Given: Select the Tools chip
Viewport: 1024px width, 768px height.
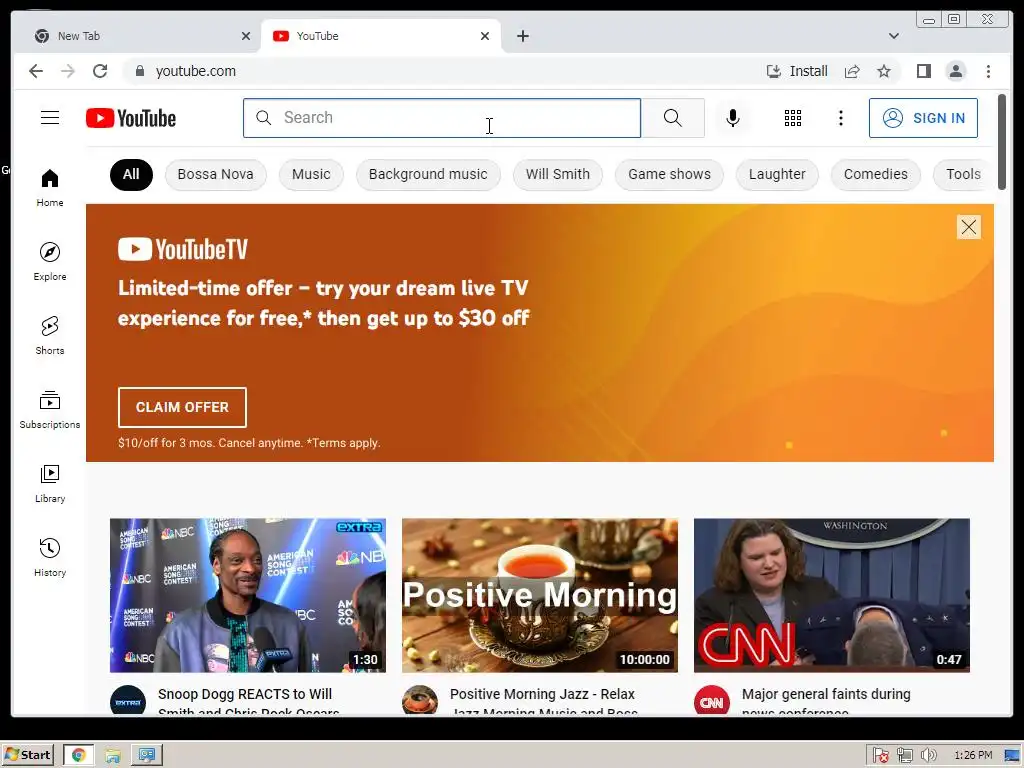Looking at the screenshot, I should (x=963, y=174).
